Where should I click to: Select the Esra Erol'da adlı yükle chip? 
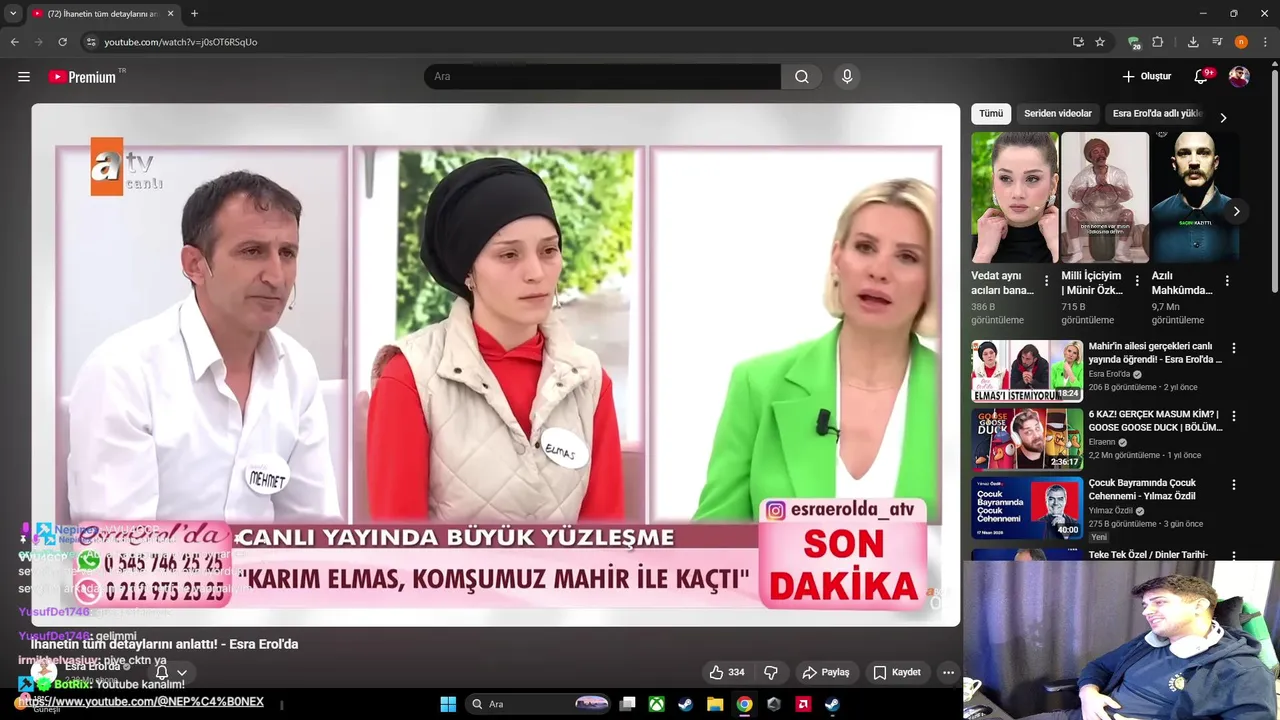click(1157, 114)
